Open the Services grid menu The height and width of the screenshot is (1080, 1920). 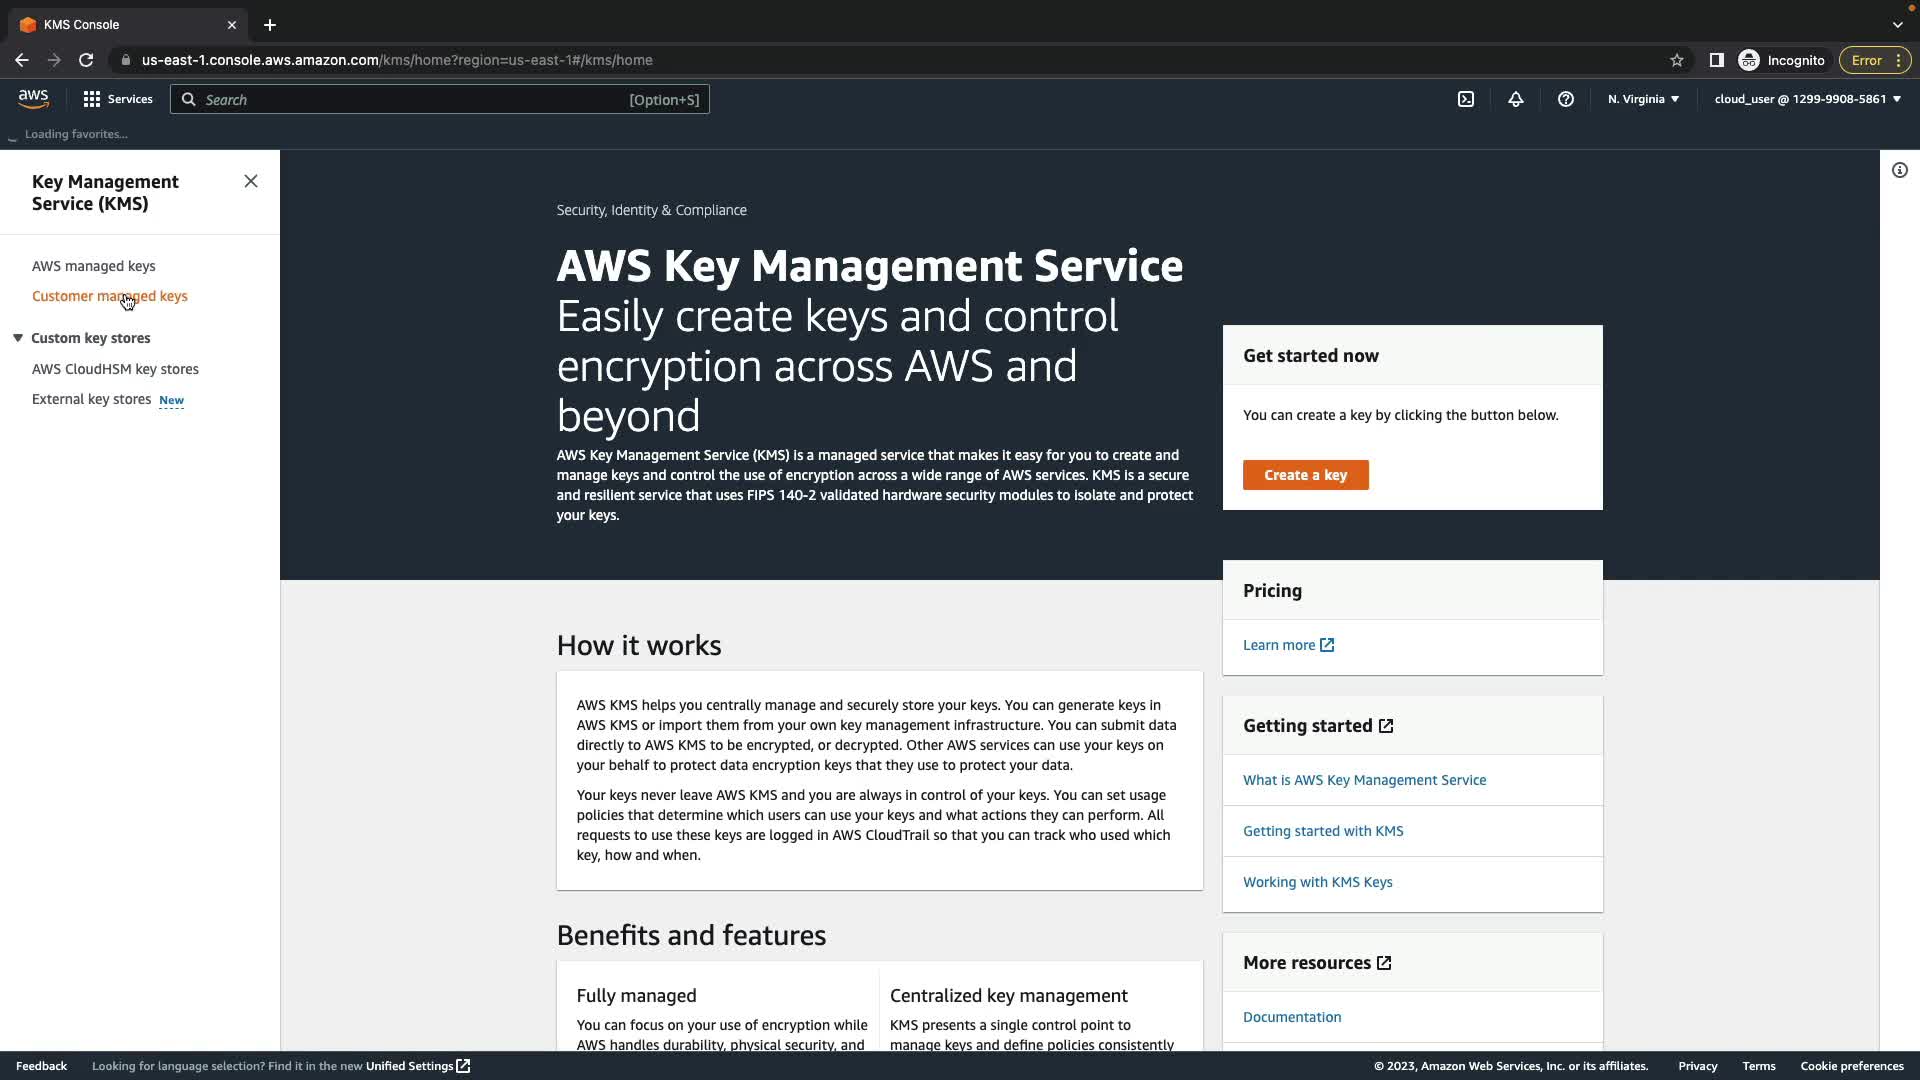pyautogui.click(x=118, y=99)
